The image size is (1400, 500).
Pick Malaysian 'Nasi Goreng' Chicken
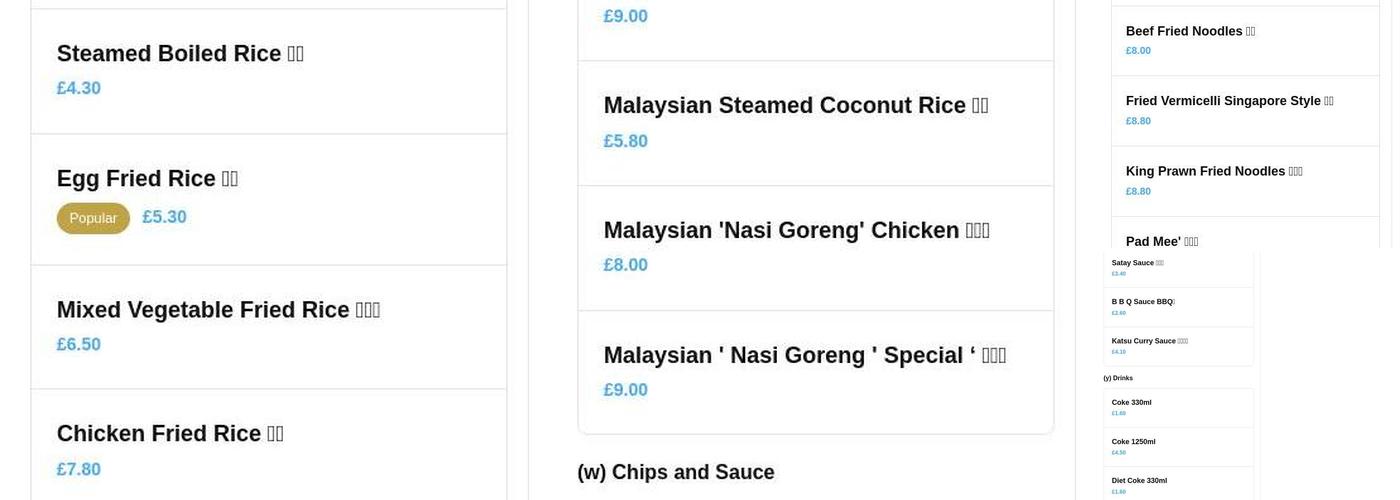(x=796, y=231)
